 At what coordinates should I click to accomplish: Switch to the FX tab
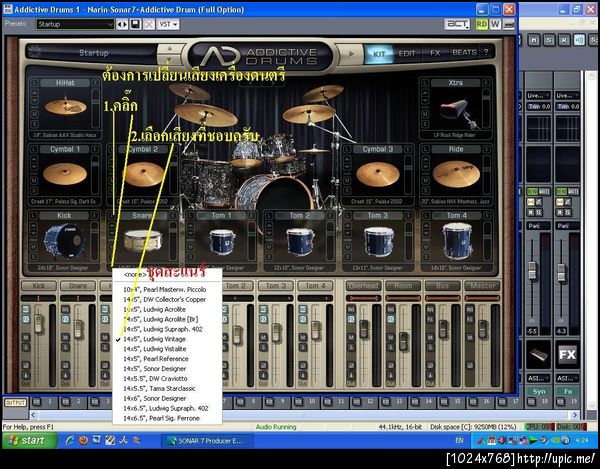coord(435,53)
